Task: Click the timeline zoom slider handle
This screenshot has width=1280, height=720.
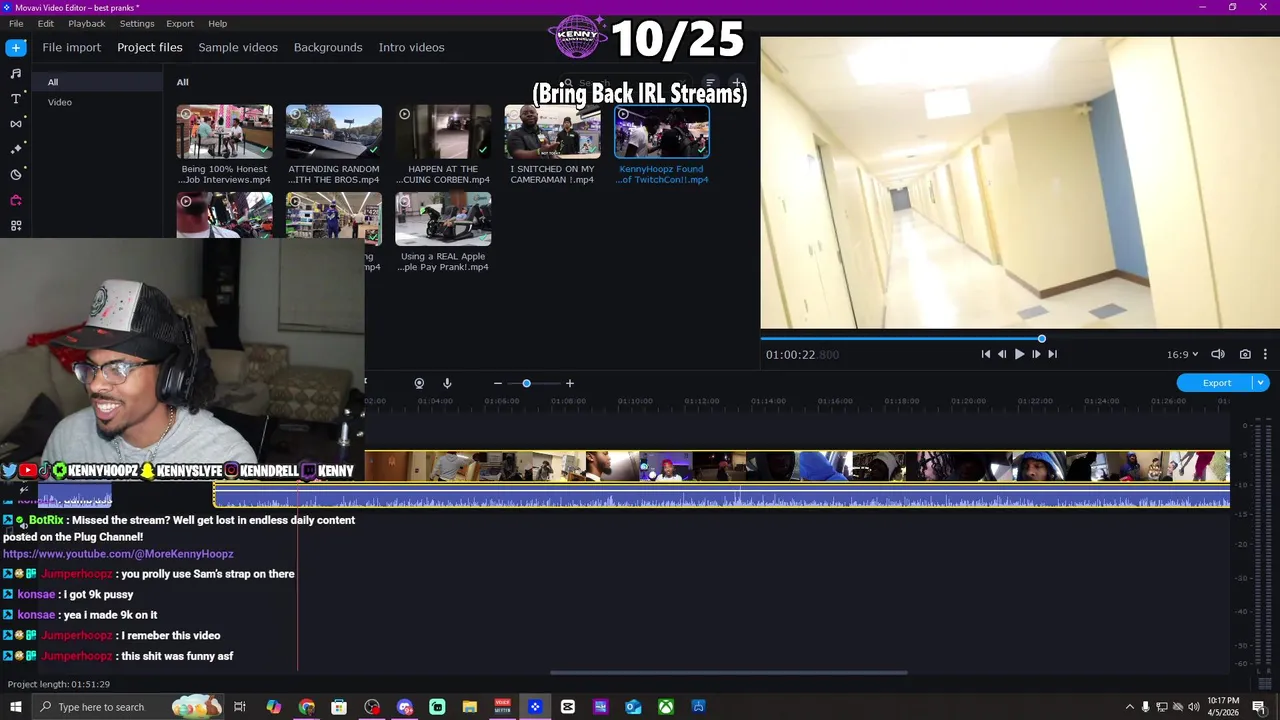Action: (x=526, y=383)
